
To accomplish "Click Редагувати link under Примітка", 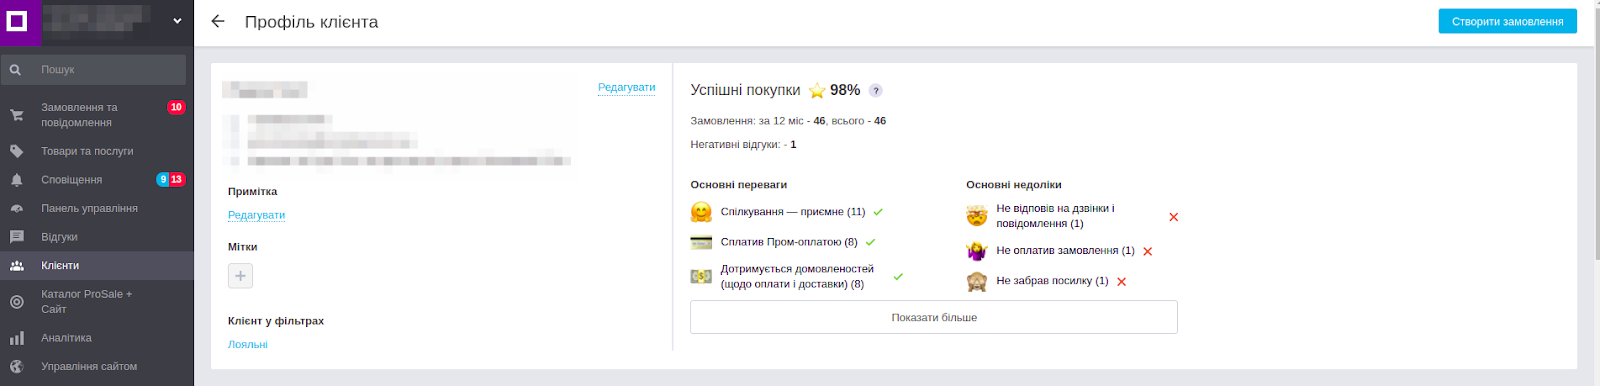I will [x=257, y=215].
